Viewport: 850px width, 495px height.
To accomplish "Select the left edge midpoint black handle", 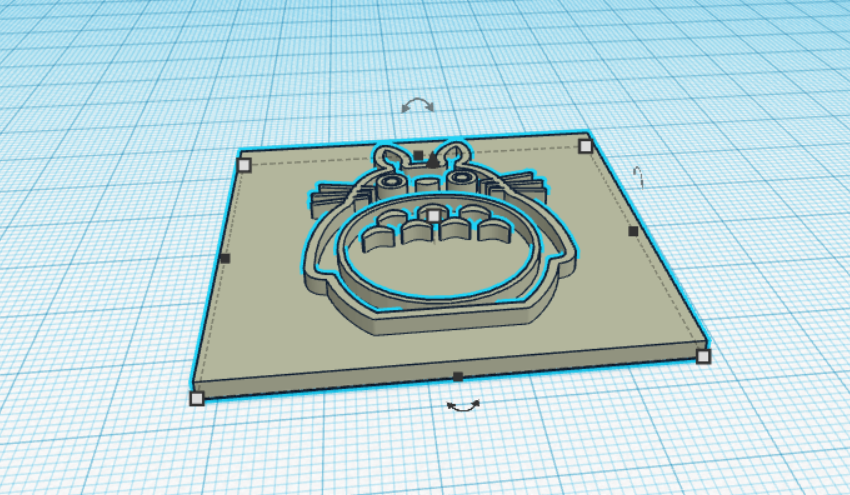I will [x=224, y=258].
